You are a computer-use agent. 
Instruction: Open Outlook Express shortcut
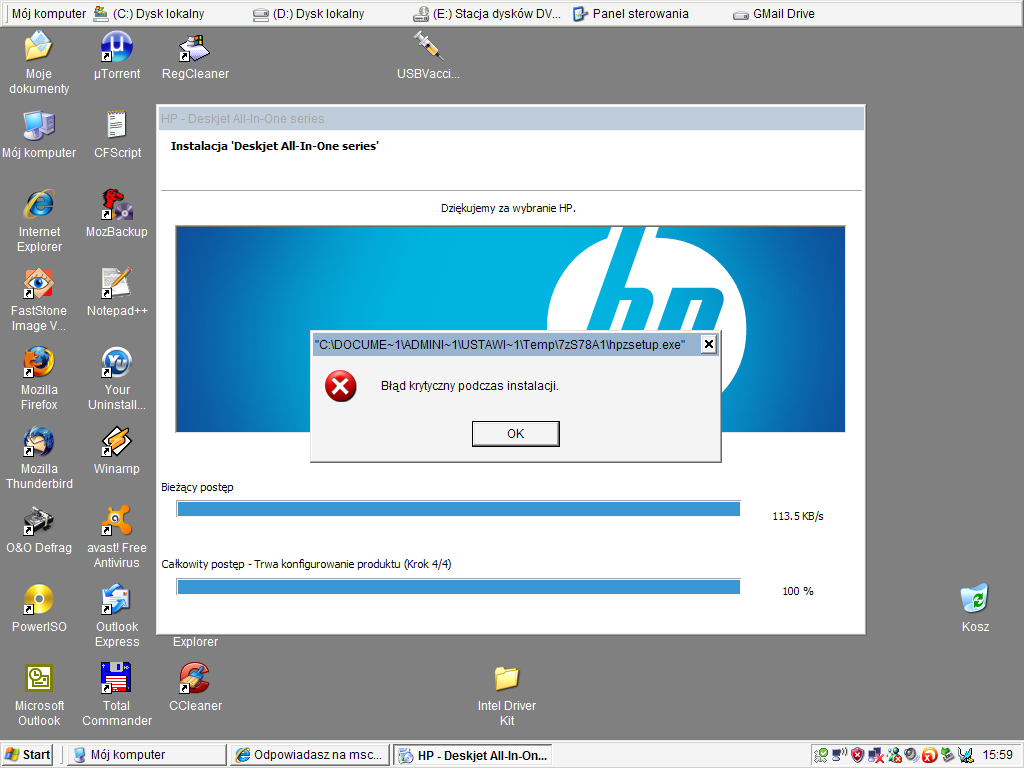click(x=117, y=616)
